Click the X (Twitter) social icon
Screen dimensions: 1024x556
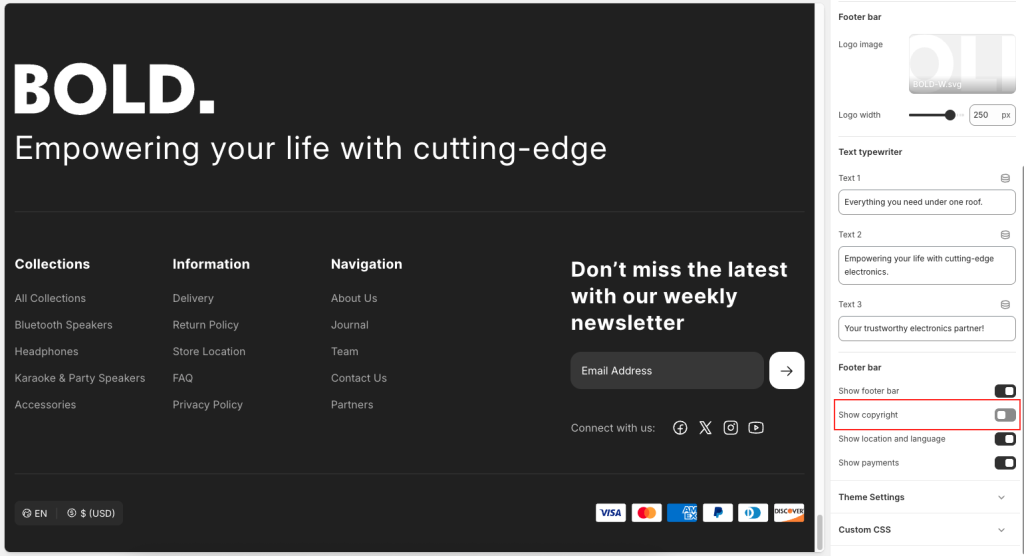705,428
